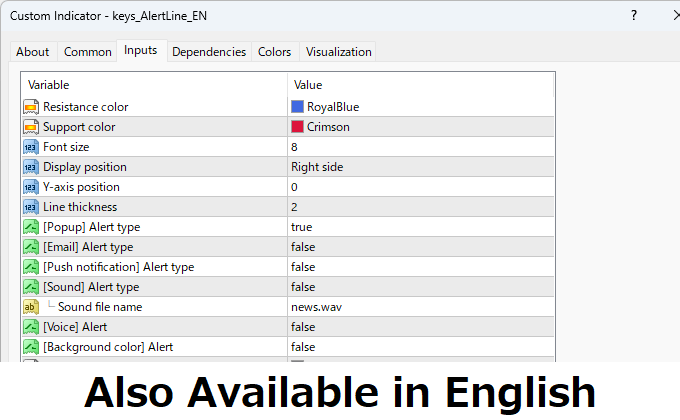Viewport: 680px width, 420px height.
Task: Click the RoyalBlue color swatch
Action: click(297, 107)
